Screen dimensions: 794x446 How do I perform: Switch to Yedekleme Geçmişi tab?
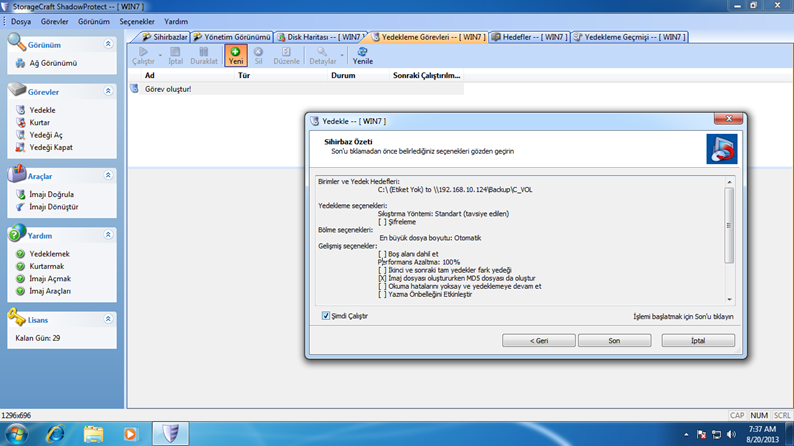click(x=630, y=37)
